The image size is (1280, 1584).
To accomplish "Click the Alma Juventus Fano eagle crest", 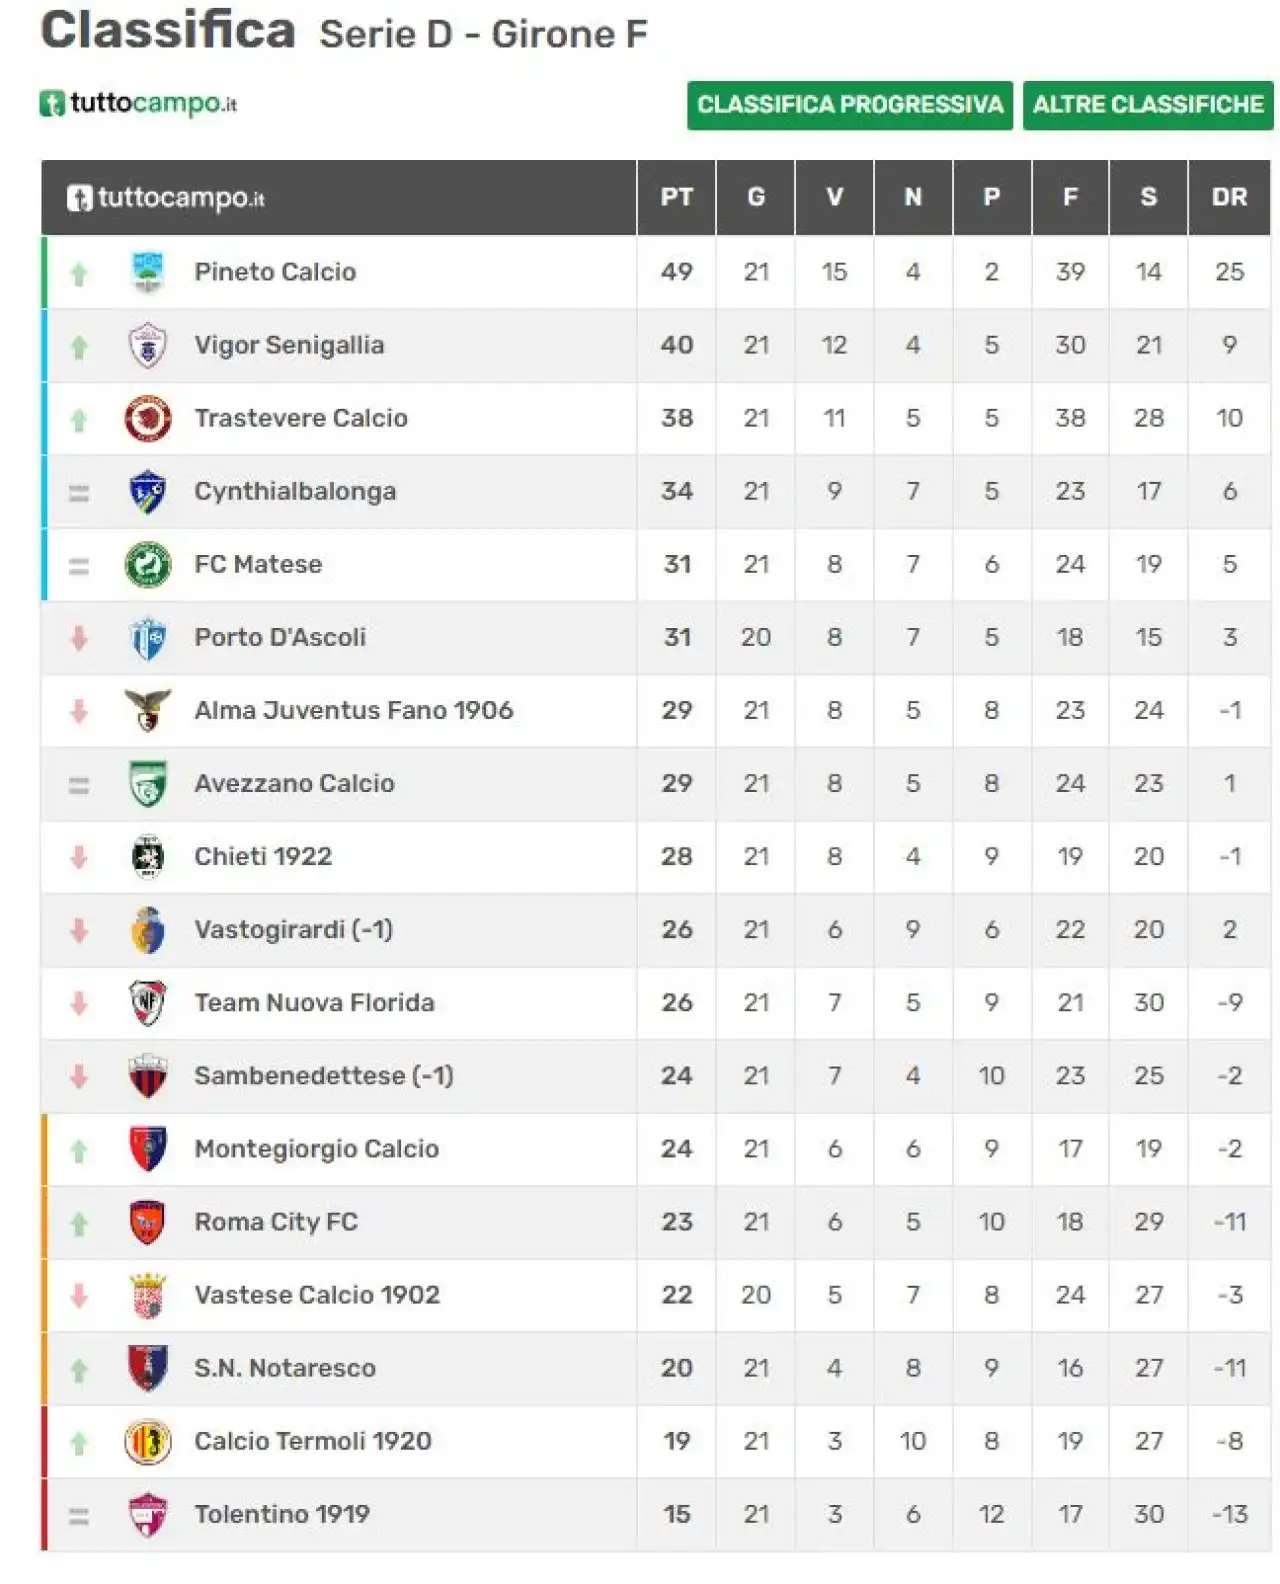I will coord(148,710).
